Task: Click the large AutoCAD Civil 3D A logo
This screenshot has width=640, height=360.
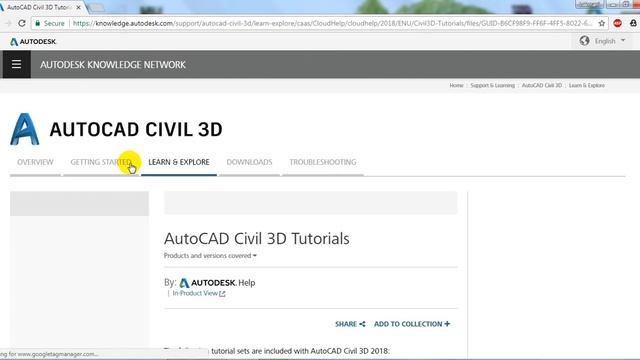Action: [24, 129]
